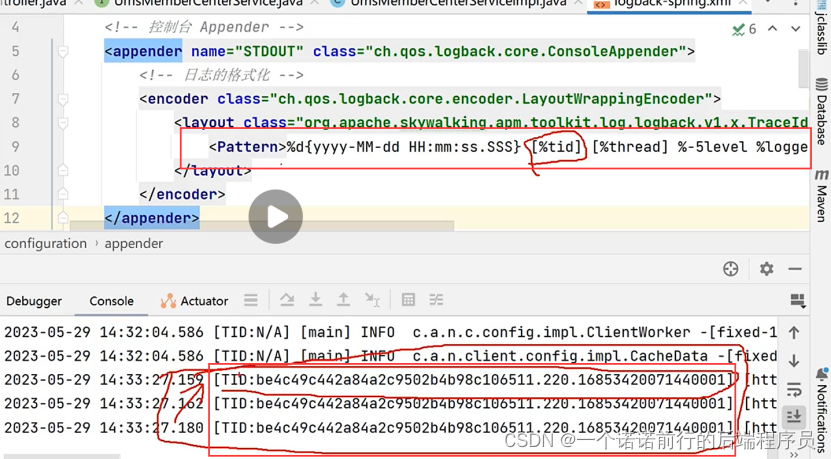The image size is (831, 459).
Task: Open the Evaluate Expression calculator icon
Action: 408,300
